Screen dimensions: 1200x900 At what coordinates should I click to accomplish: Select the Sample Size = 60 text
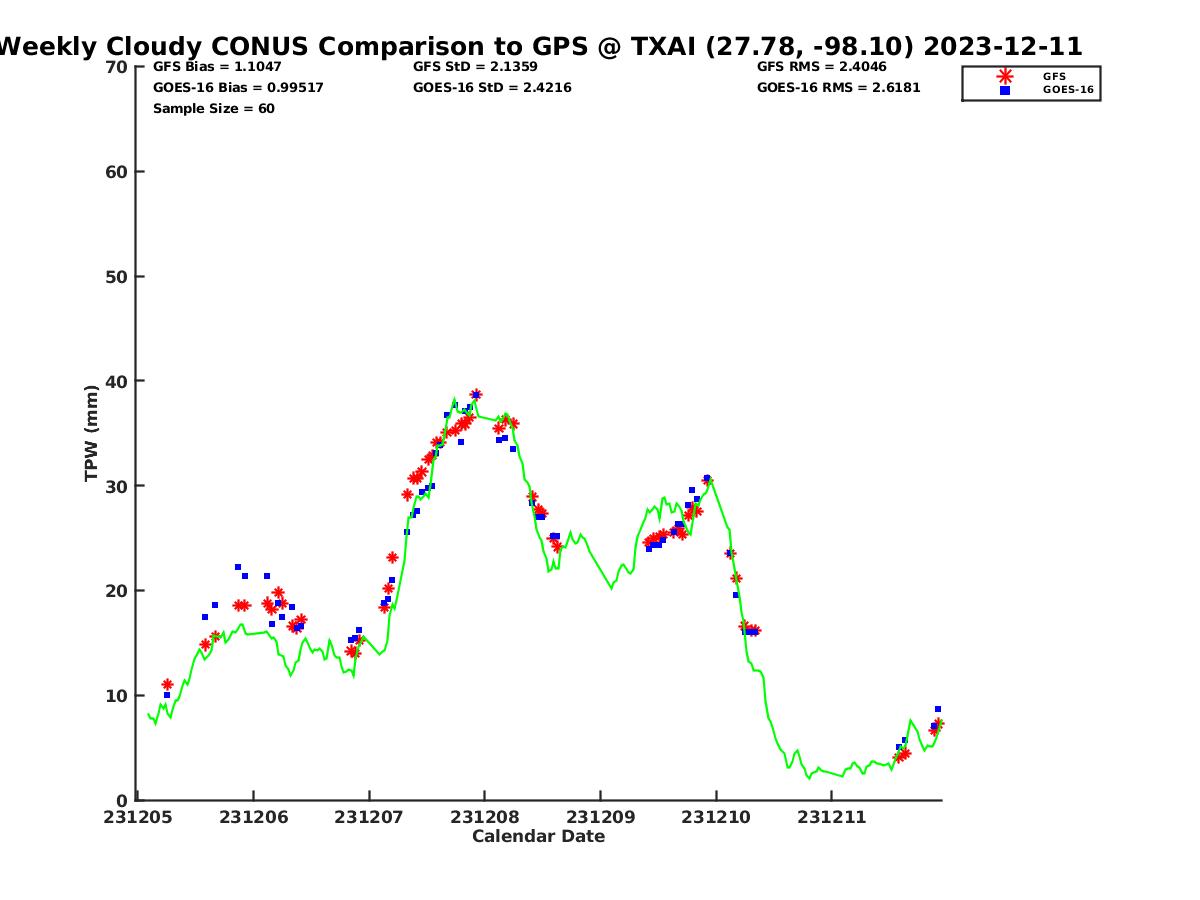[x=213, y=109]
